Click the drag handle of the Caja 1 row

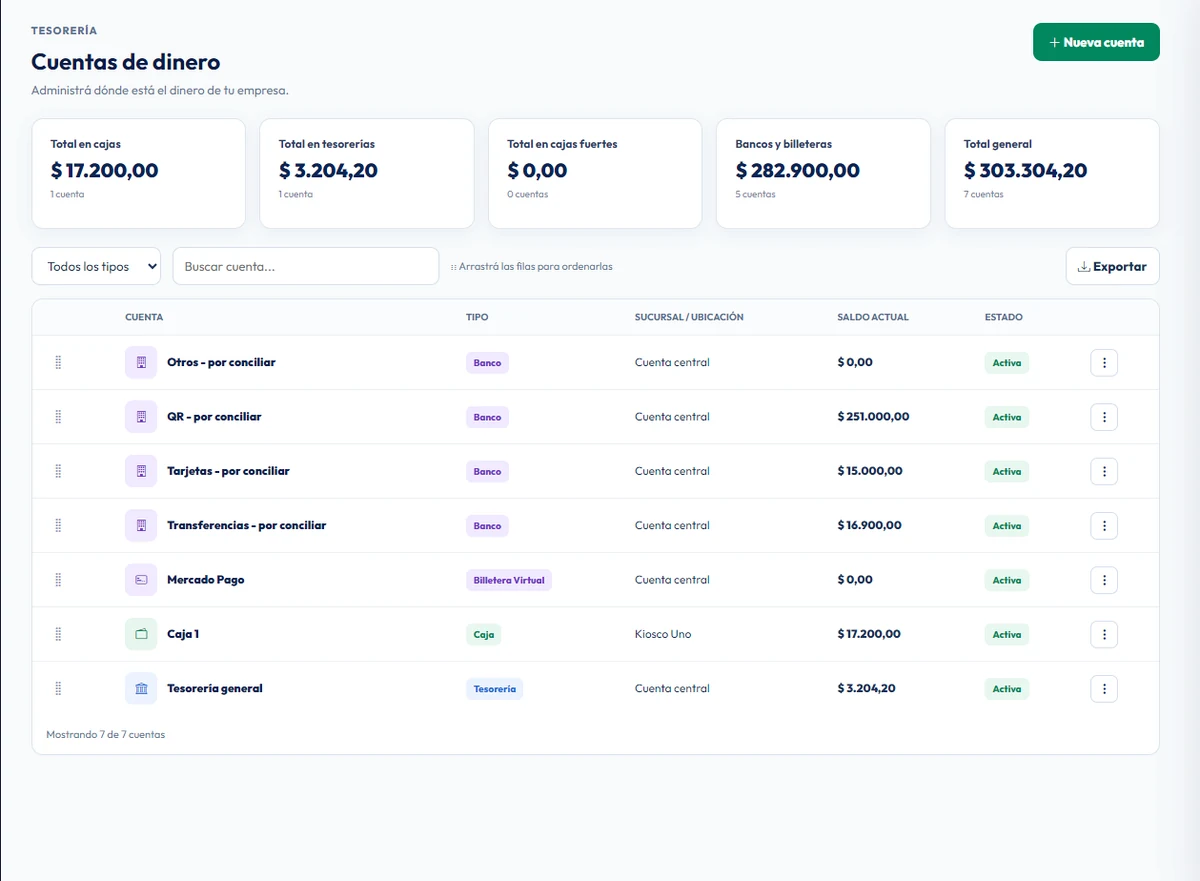point(58,634)
